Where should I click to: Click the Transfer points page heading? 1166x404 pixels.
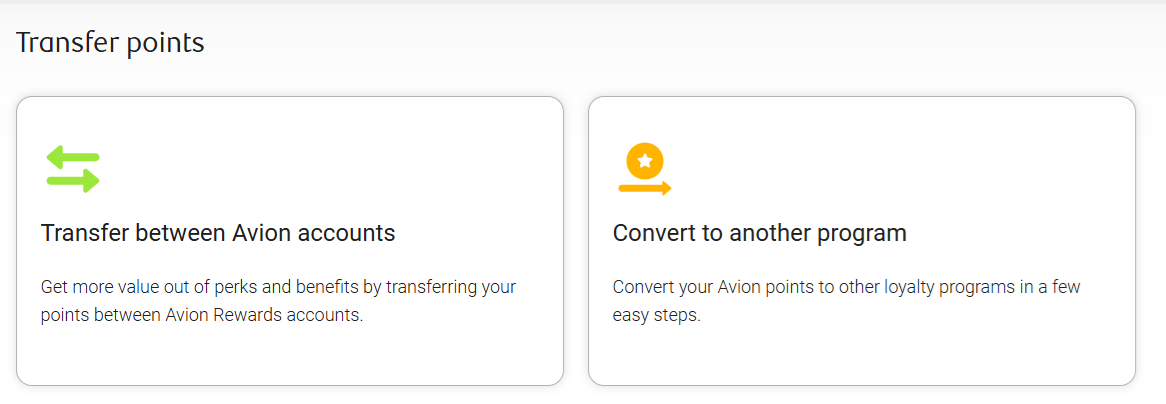point(110,43)
